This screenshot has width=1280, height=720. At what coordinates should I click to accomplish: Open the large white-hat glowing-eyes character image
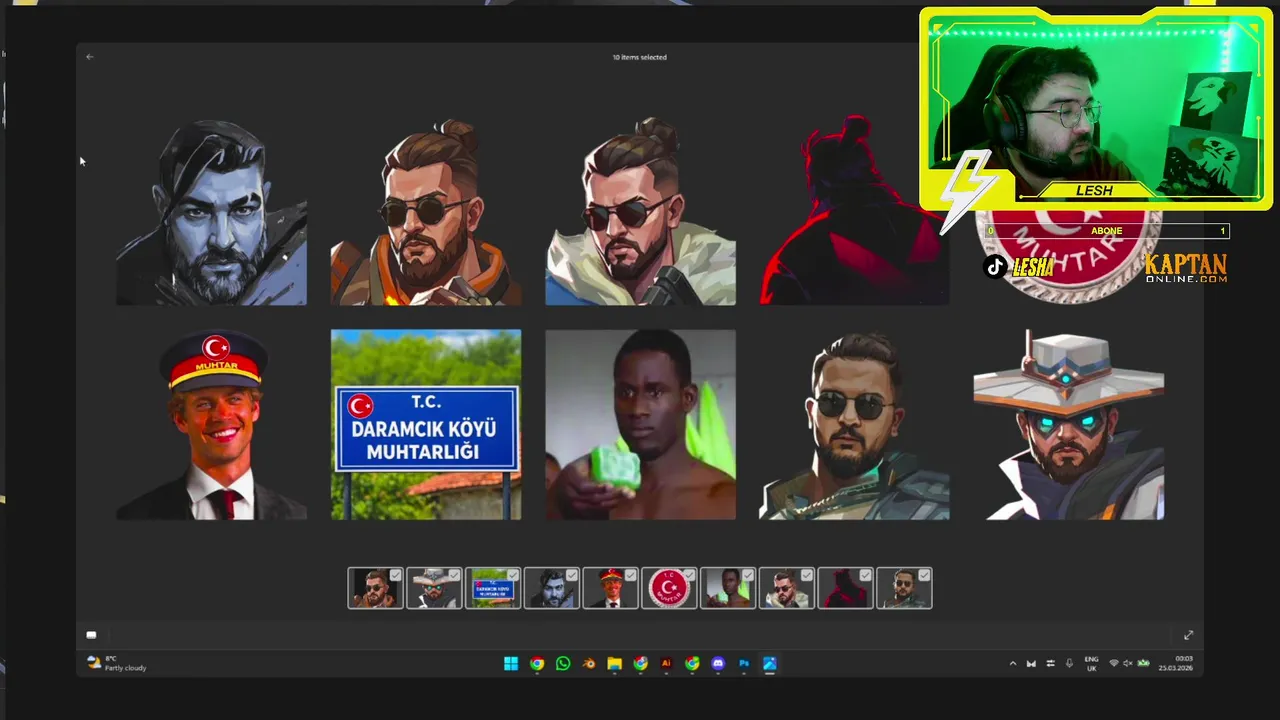coord(1069,425)
